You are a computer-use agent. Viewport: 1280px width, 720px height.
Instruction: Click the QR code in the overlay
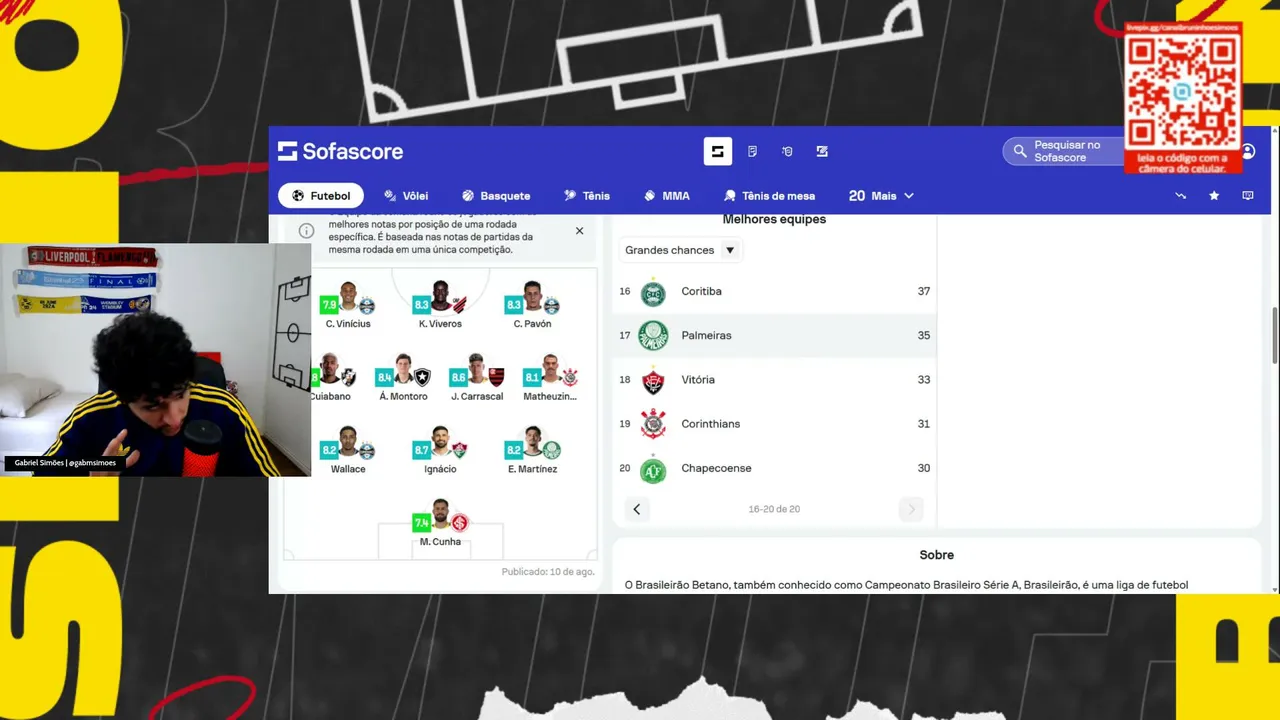(x=1183, y=92)
